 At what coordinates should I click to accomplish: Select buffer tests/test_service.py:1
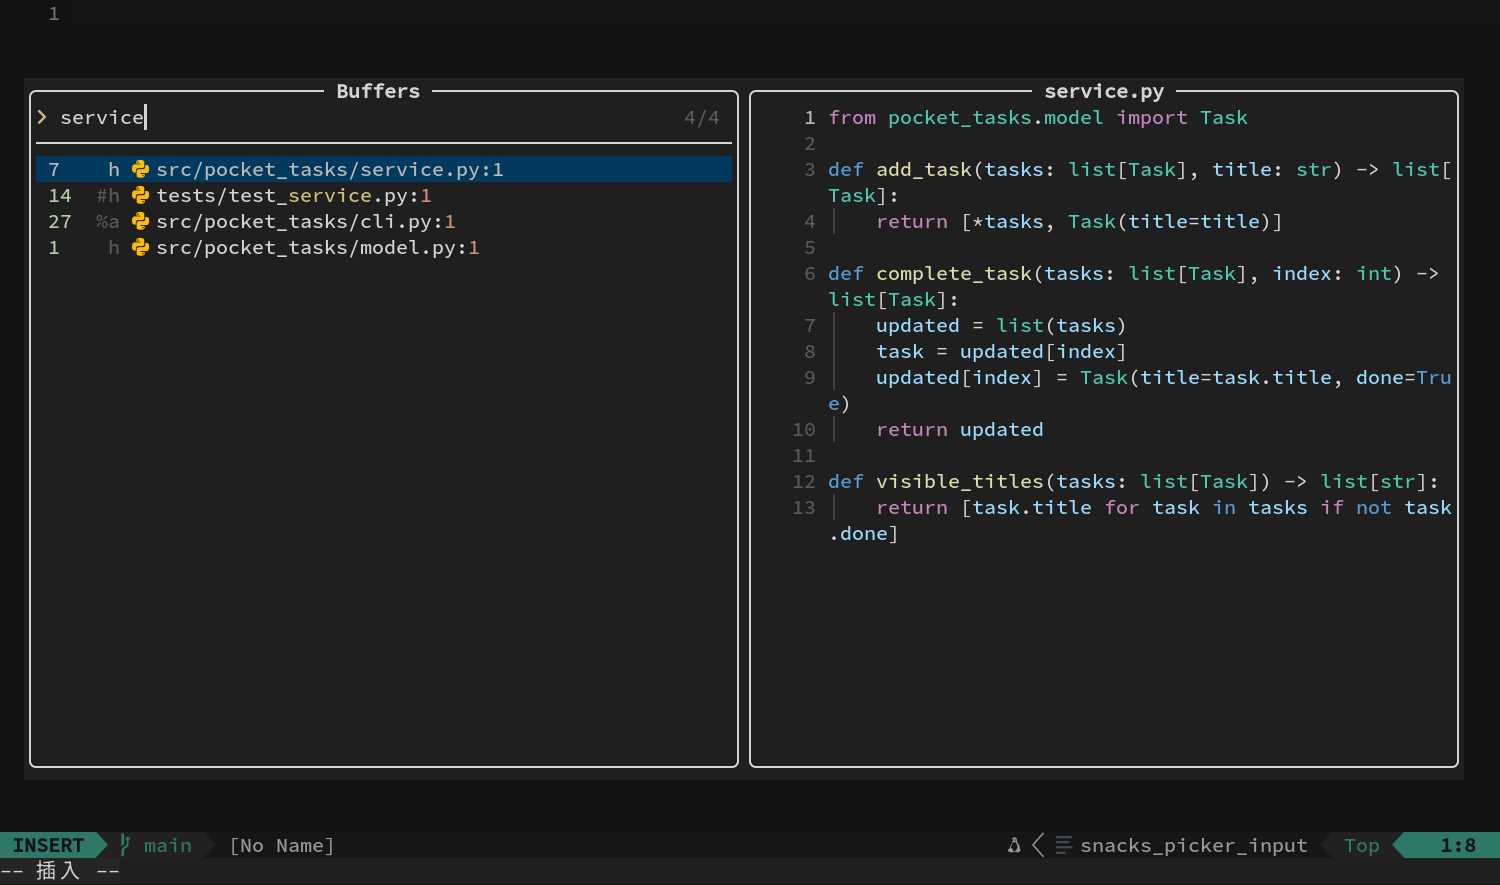[384, 195]
